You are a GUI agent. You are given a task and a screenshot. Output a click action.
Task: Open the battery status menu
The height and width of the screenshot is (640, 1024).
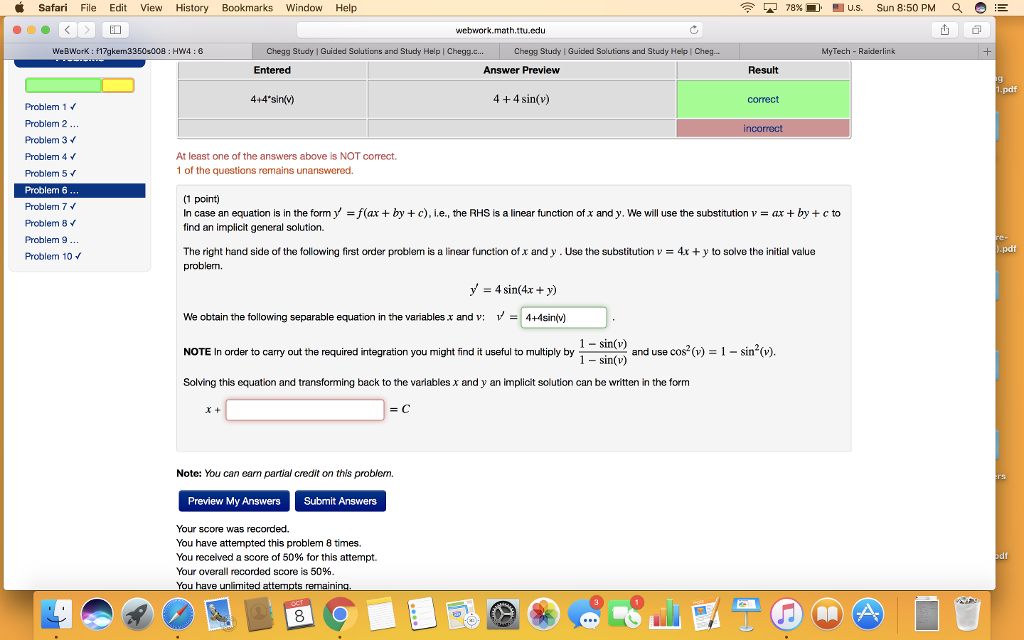click(803, 8)
